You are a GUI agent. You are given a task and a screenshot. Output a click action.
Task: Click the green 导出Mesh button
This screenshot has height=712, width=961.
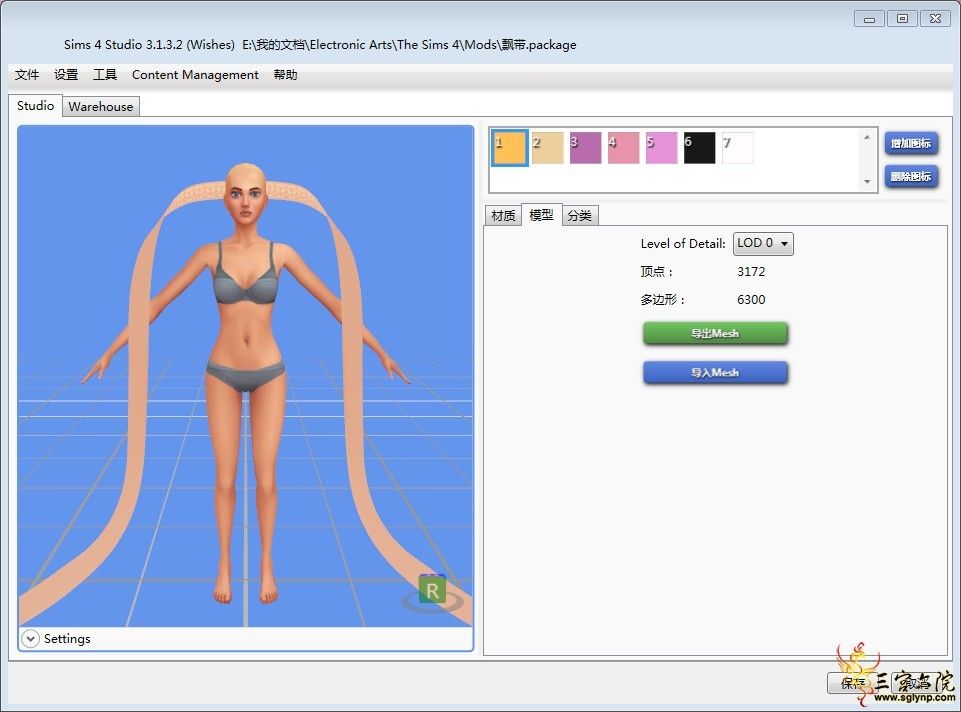coord(715,333)
